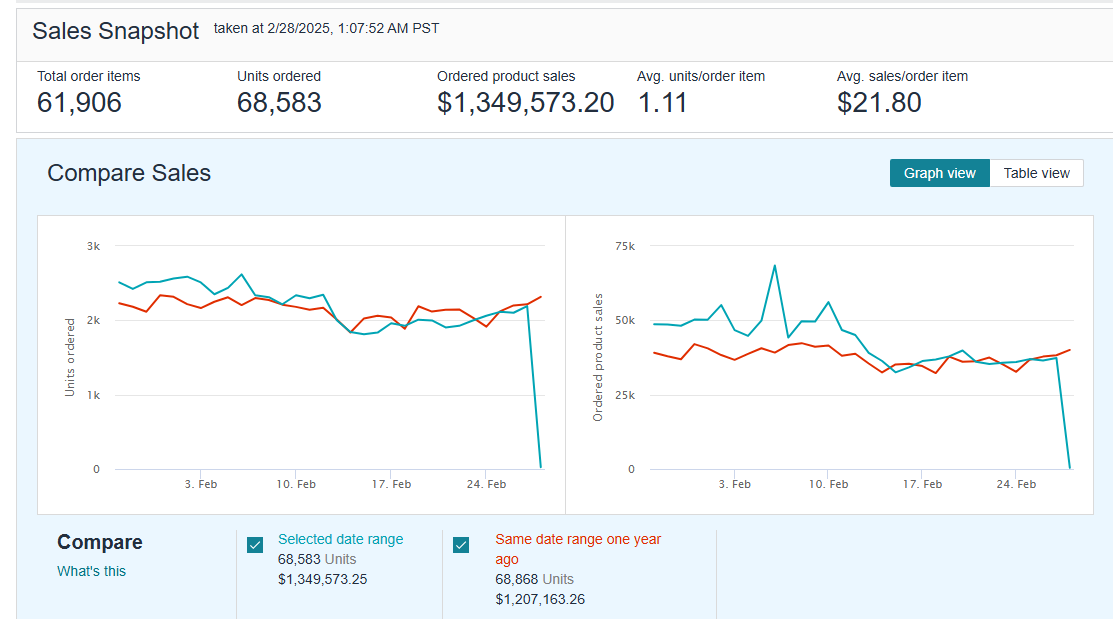Click 24. Feb label on Ordered product sales chart

point(1016,484)
